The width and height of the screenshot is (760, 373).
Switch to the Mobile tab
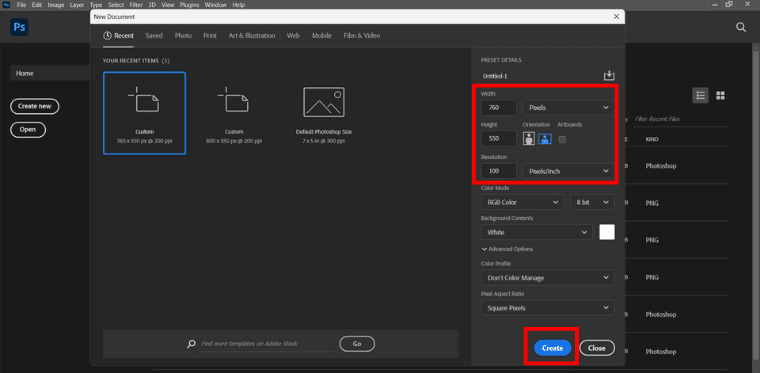pyautogui.click(x=322, y=36)
